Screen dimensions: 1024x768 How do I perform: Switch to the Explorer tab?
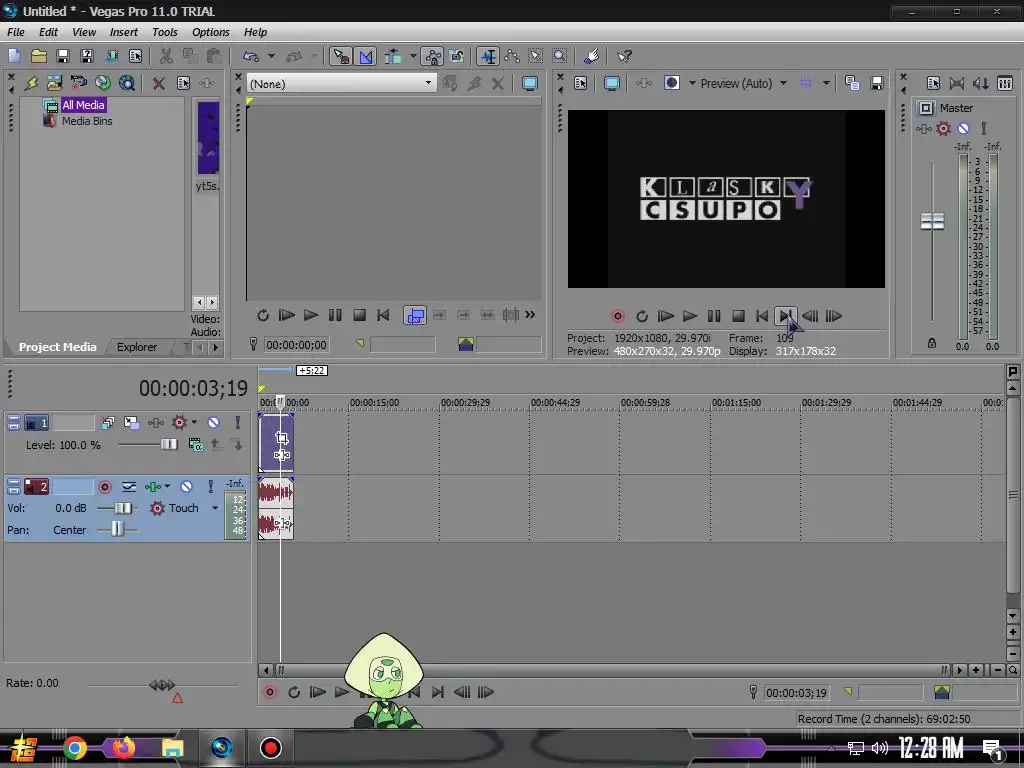[136, 347]
